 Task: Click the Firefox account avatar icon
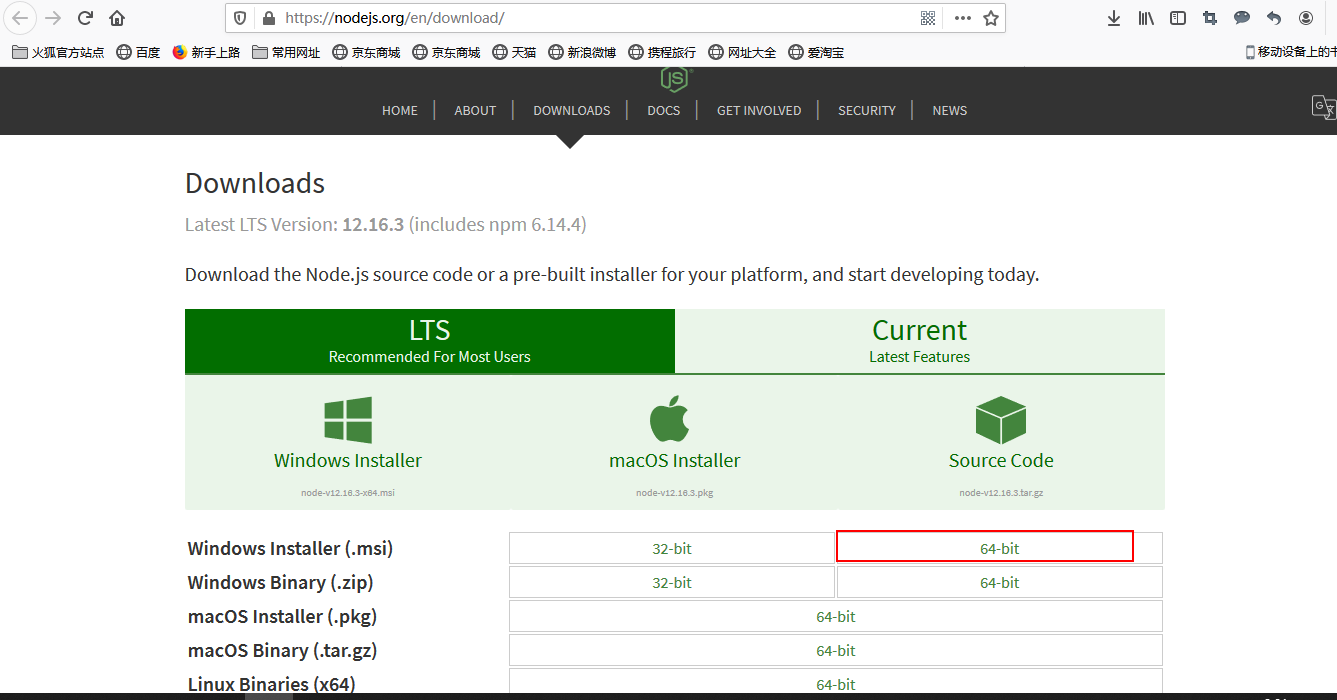click(1305, 17)
